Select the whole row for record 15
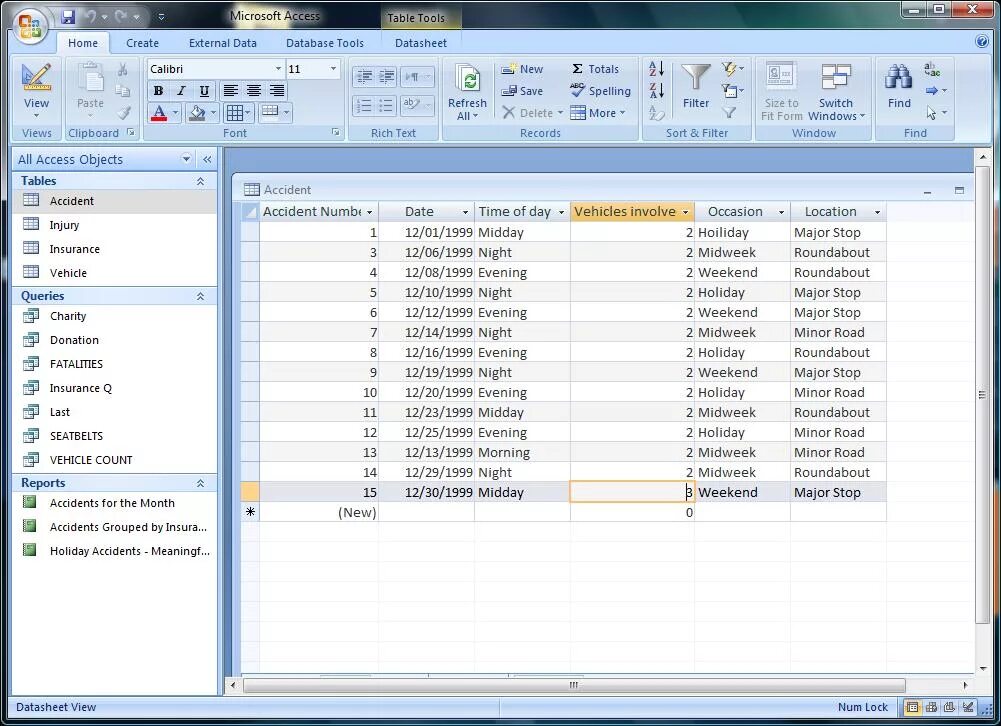The width and height of the screenshot is (1001, 726). pos(250,492)
